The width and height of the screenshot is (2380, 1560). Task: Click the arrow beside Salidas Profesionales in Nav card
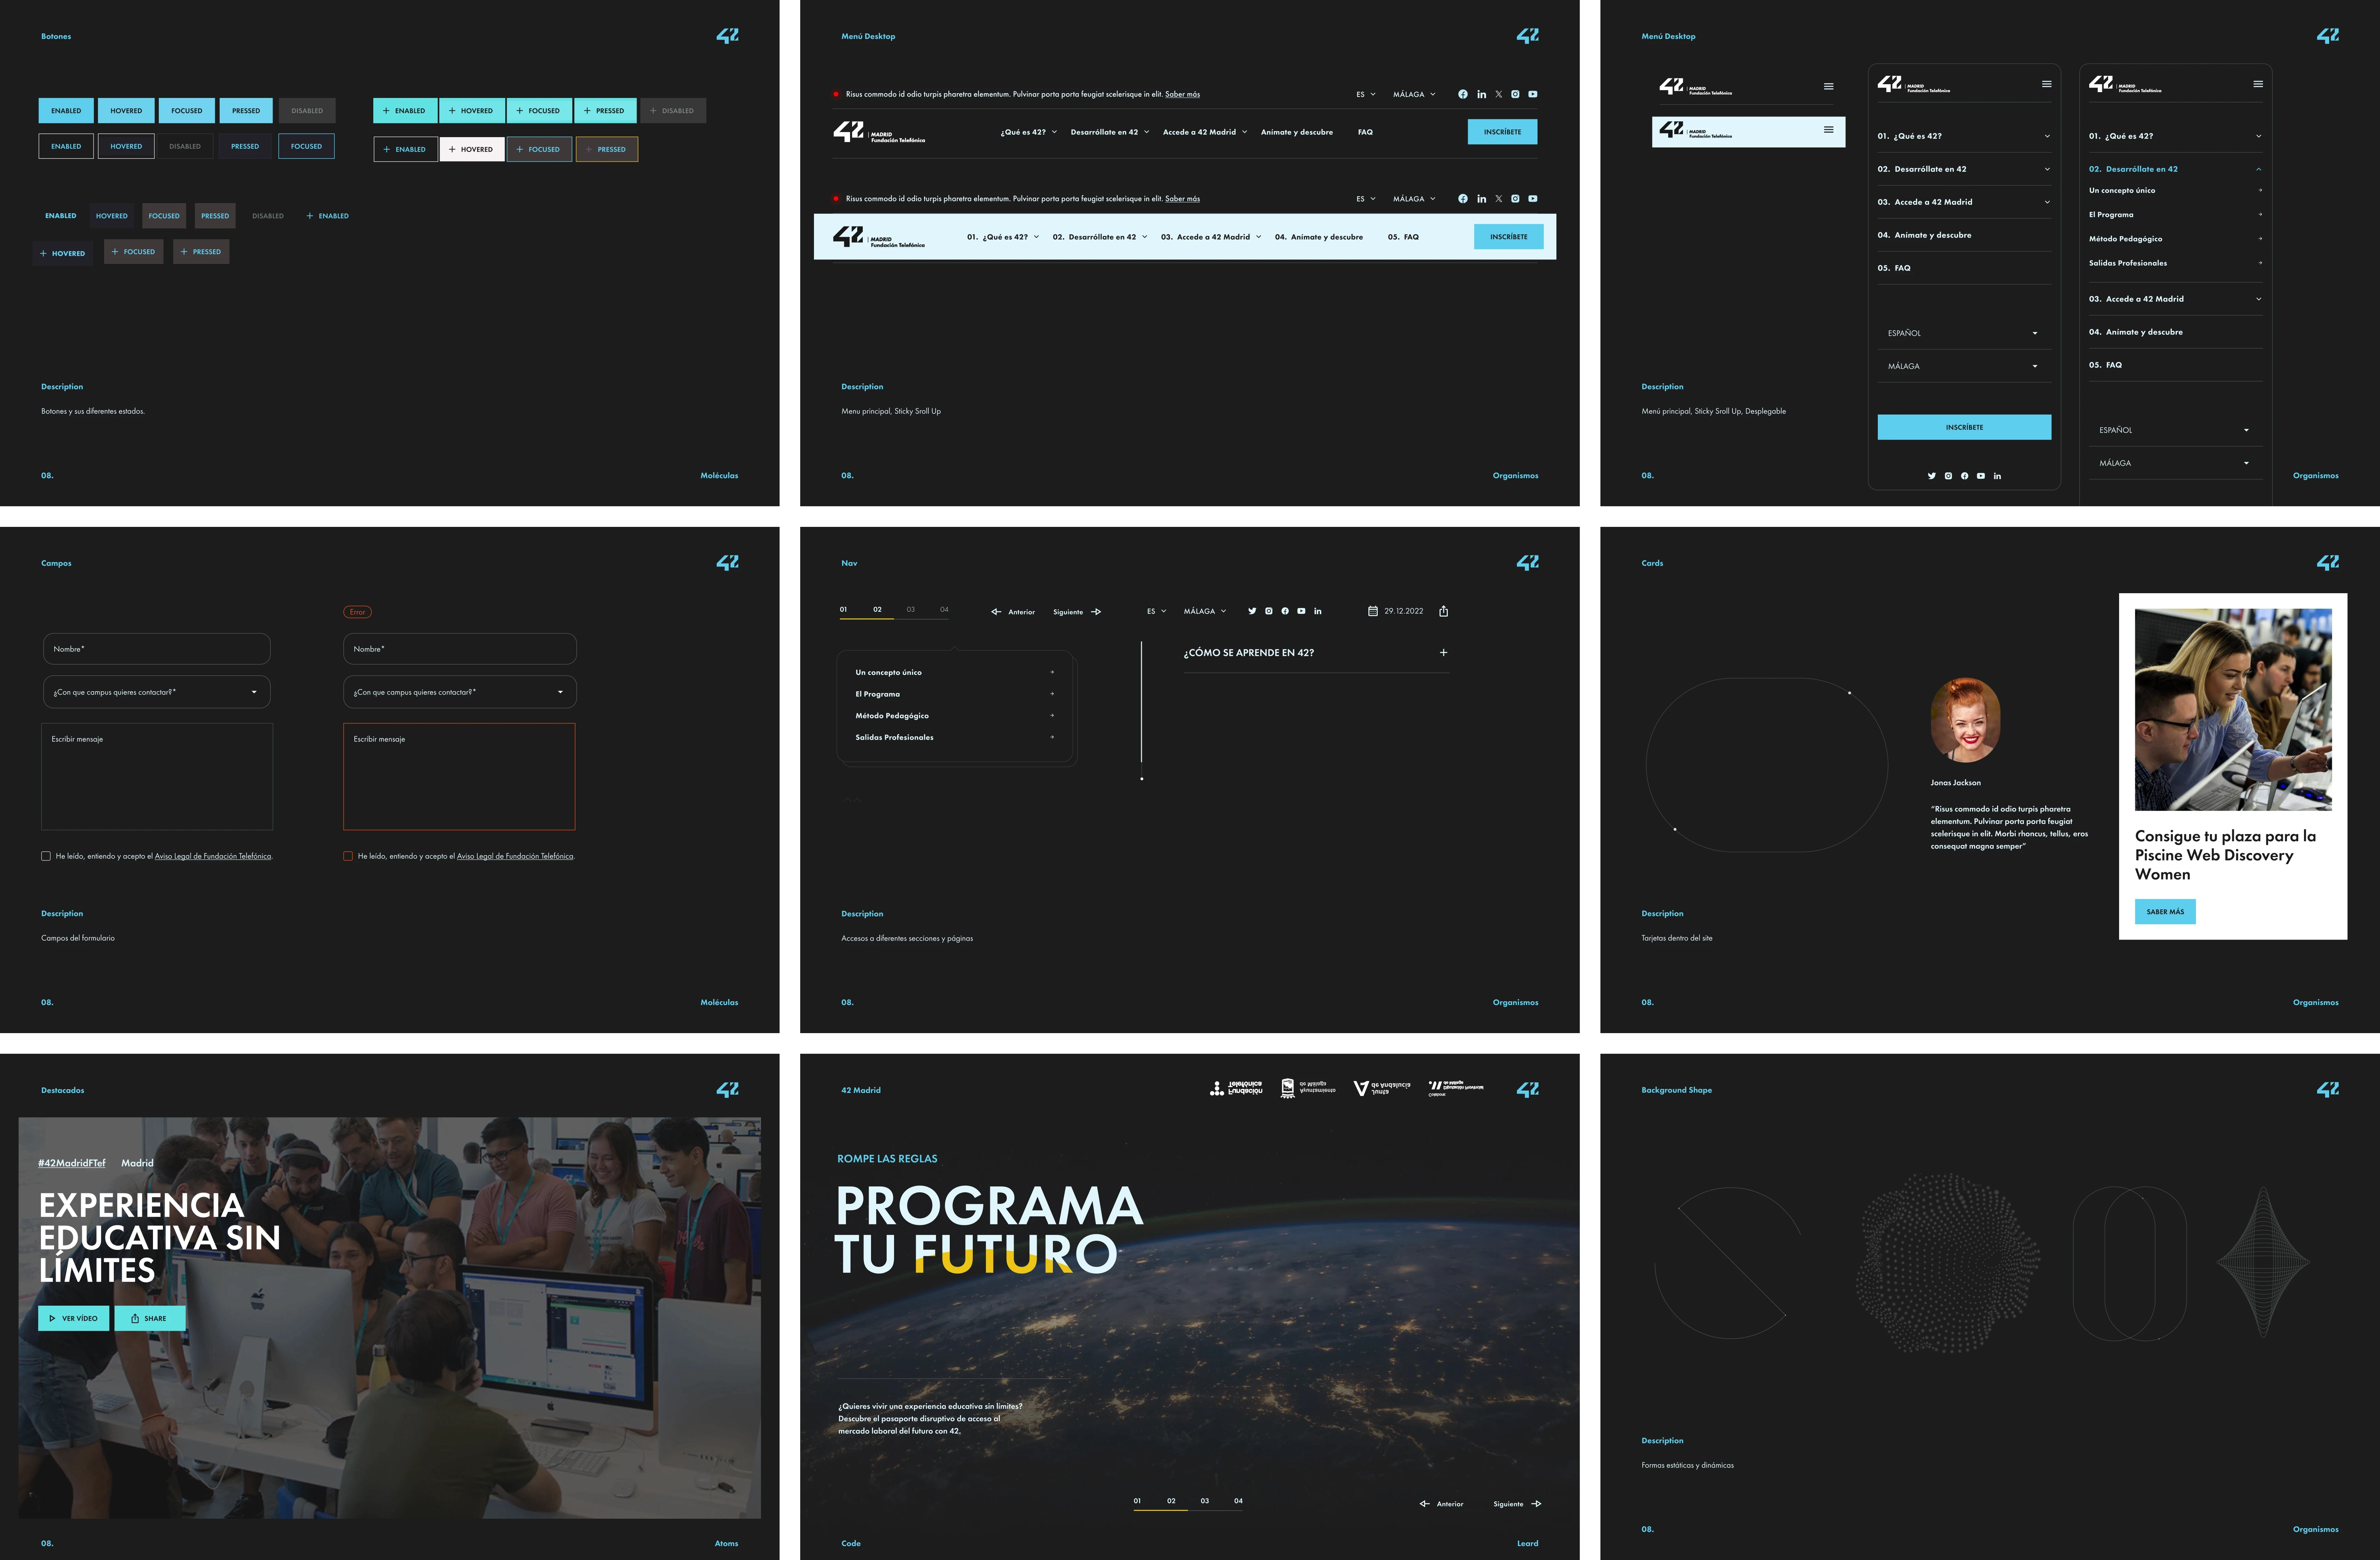coord(1052,737)
